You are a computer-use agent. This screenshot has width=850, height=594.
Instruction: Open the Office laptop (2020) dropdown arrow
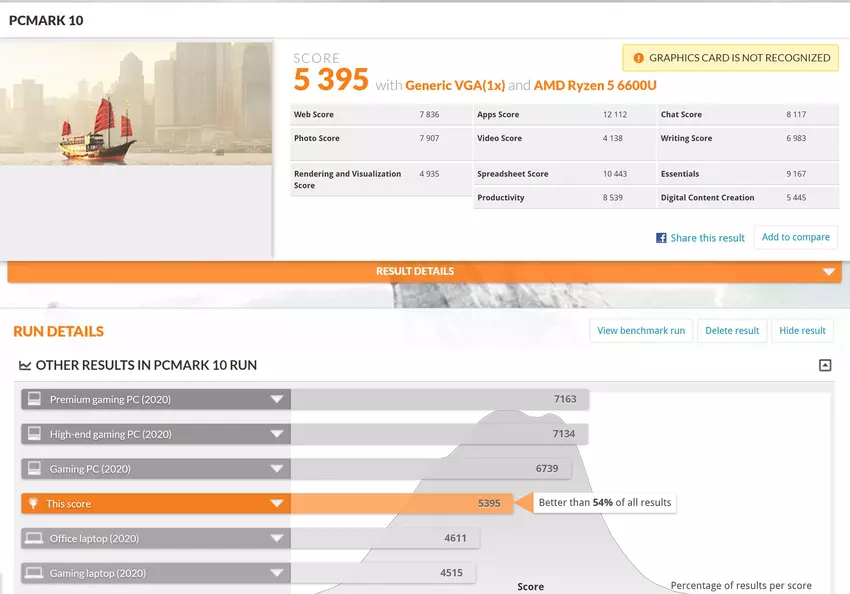277,539
